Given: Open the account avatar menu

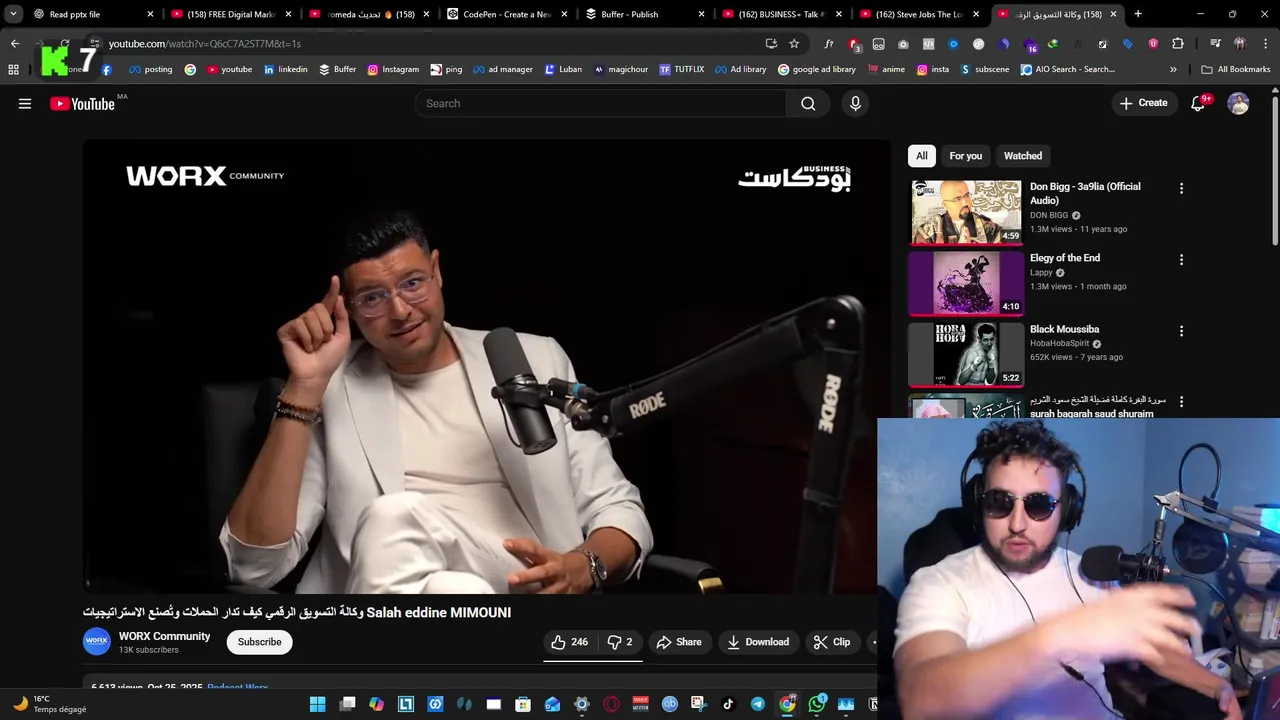Looking at the screenshot, I should (x=1238, y=103).
